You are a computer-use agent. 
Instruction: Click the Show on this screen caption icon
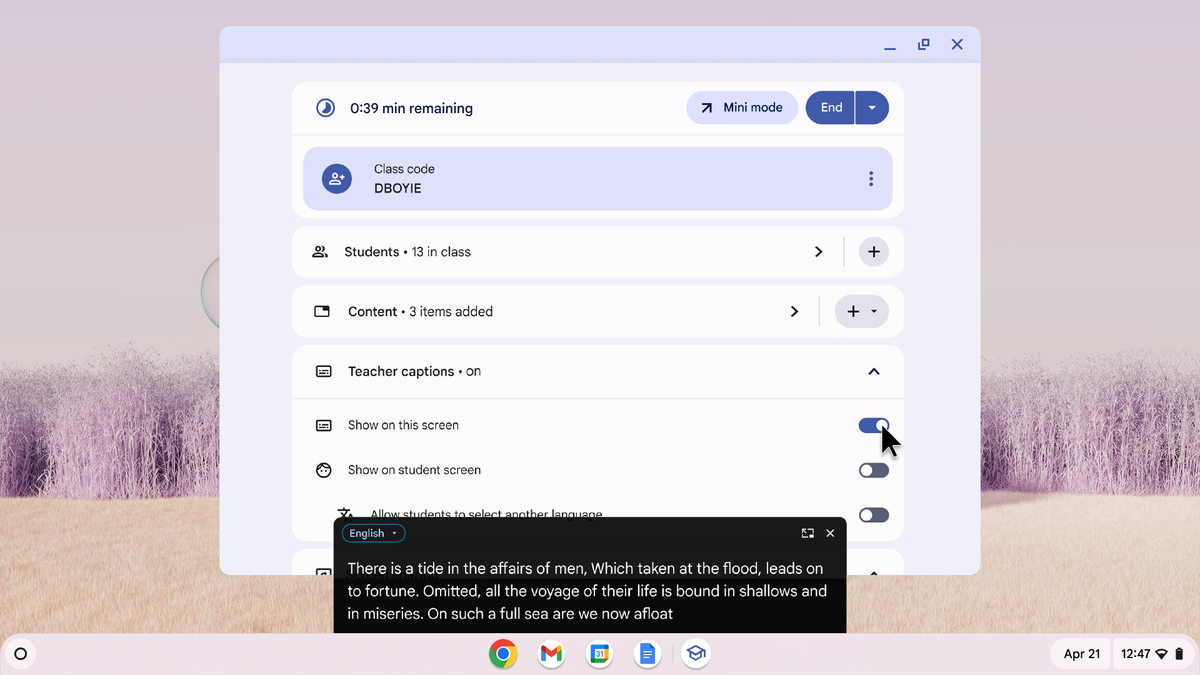coord(324,425)
